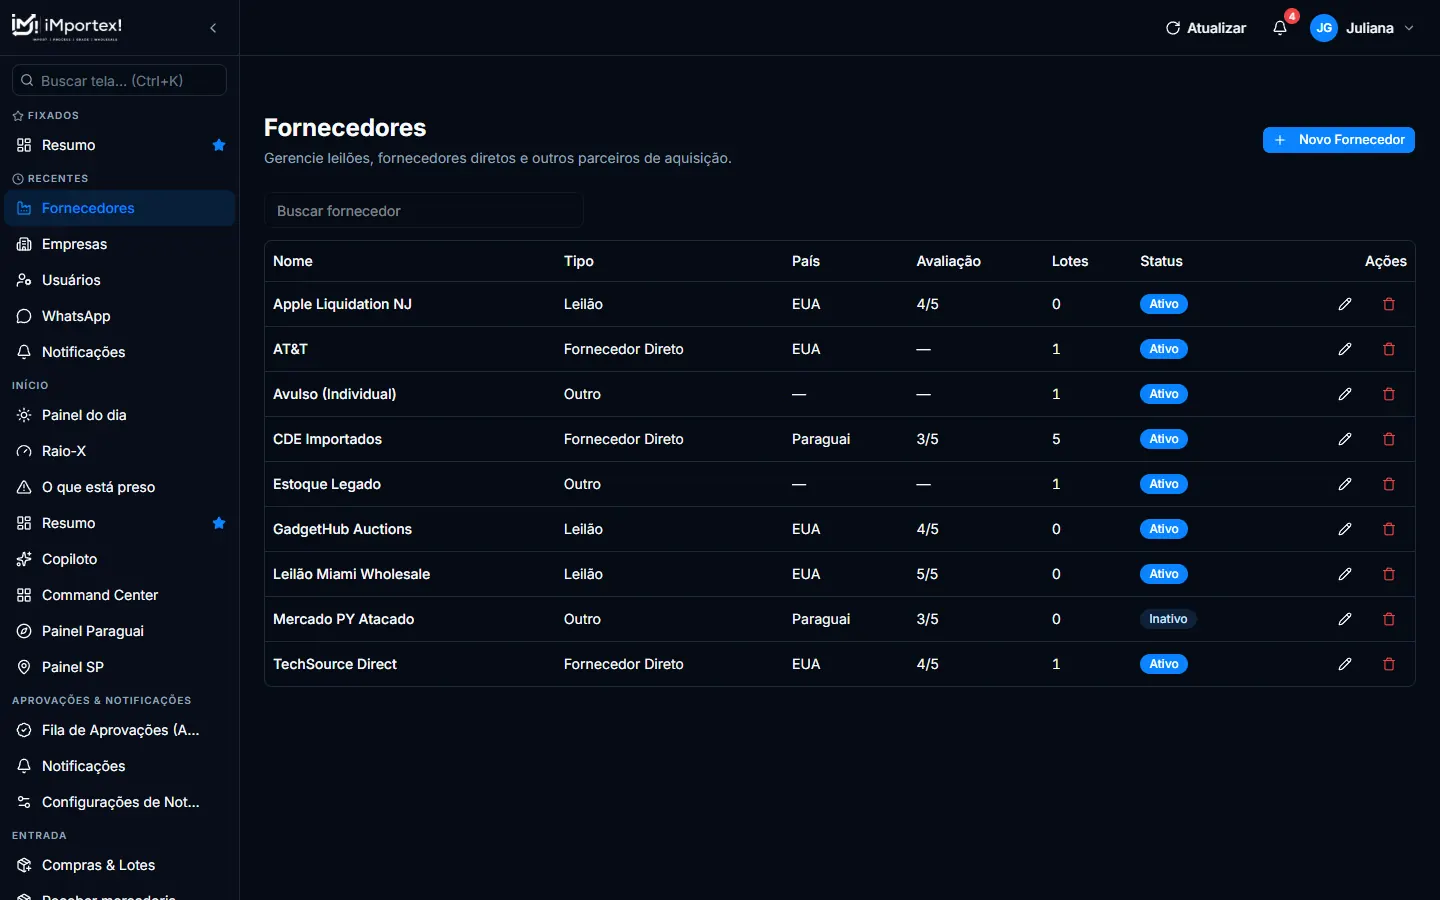Click the trash icon for CDE Importados
This screenshot has height=900, width=1440.
coord(1389,439)
